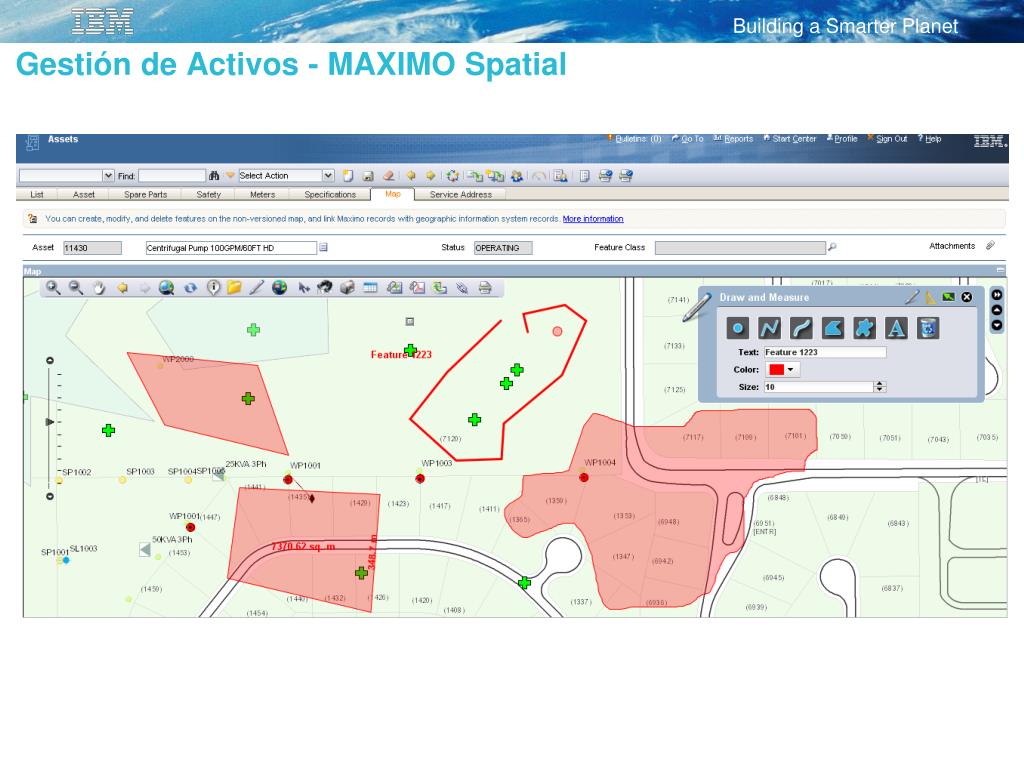Click the Go To link
The width and height of the screenshot is (1024, 768).
[692, 139]
